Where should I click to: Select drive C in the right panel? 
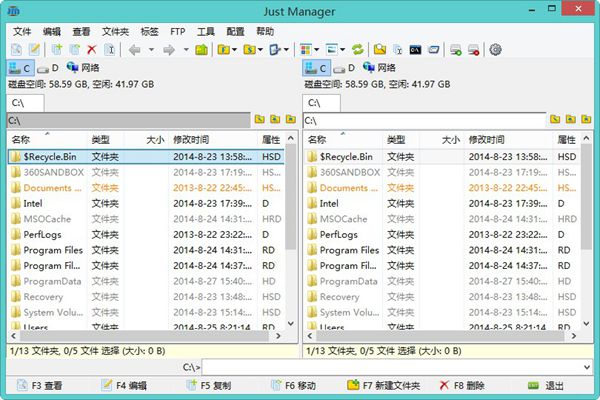(x=316, y=68)
